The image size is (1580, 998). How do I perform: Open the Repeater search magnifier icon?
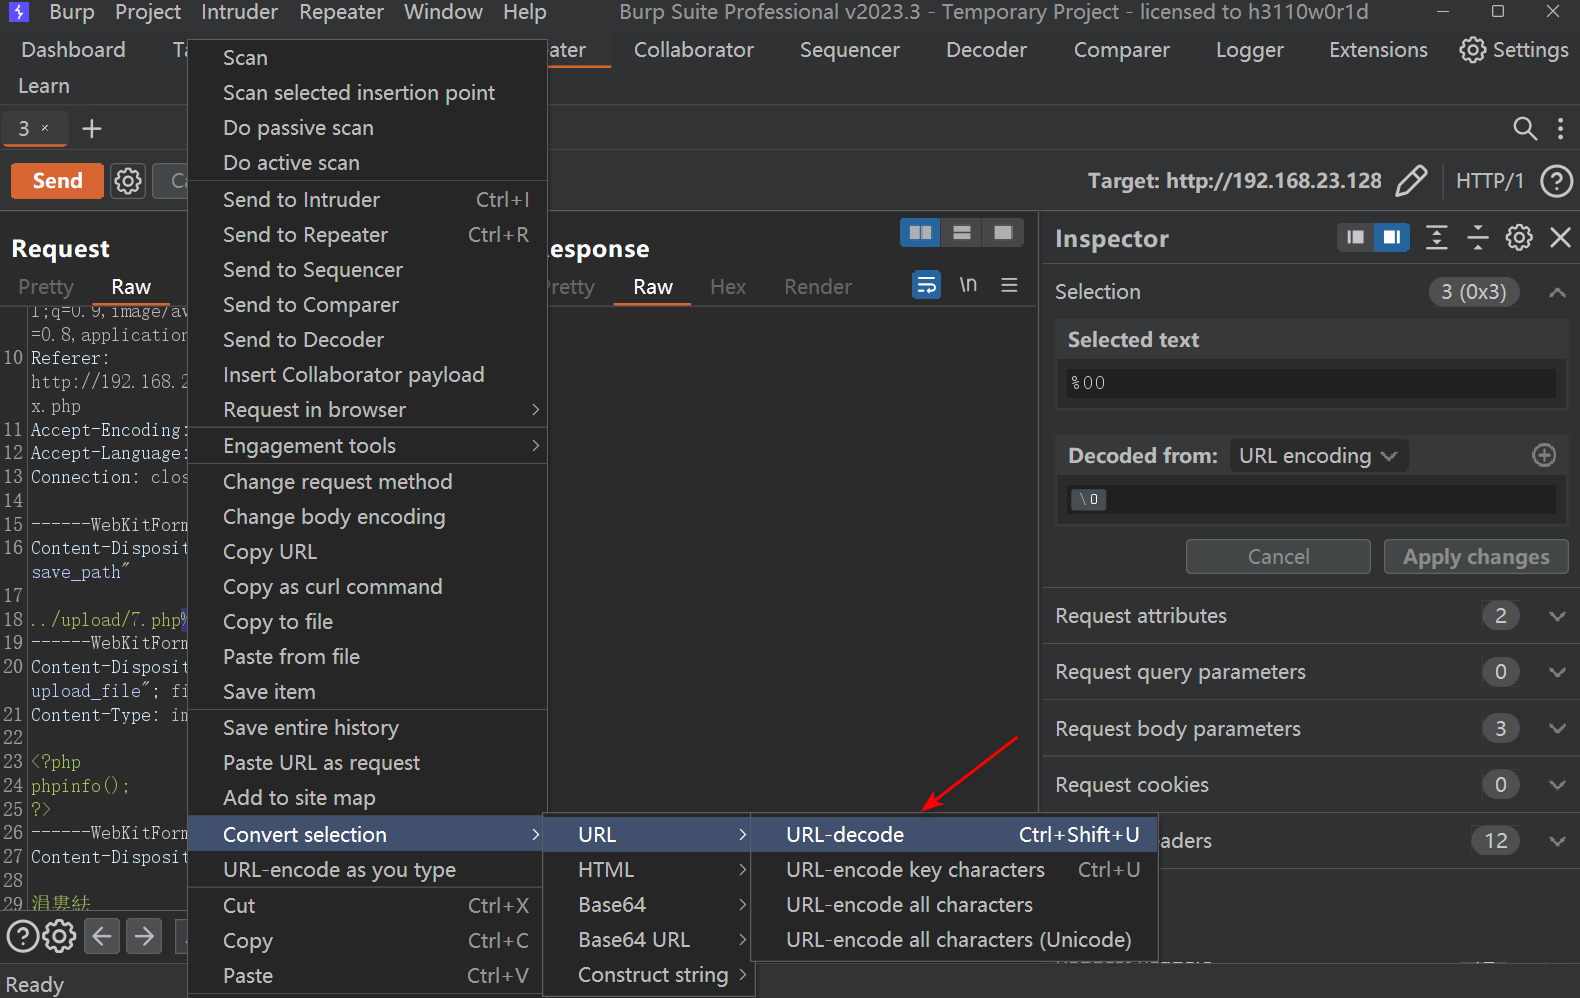pos(1524,128)
